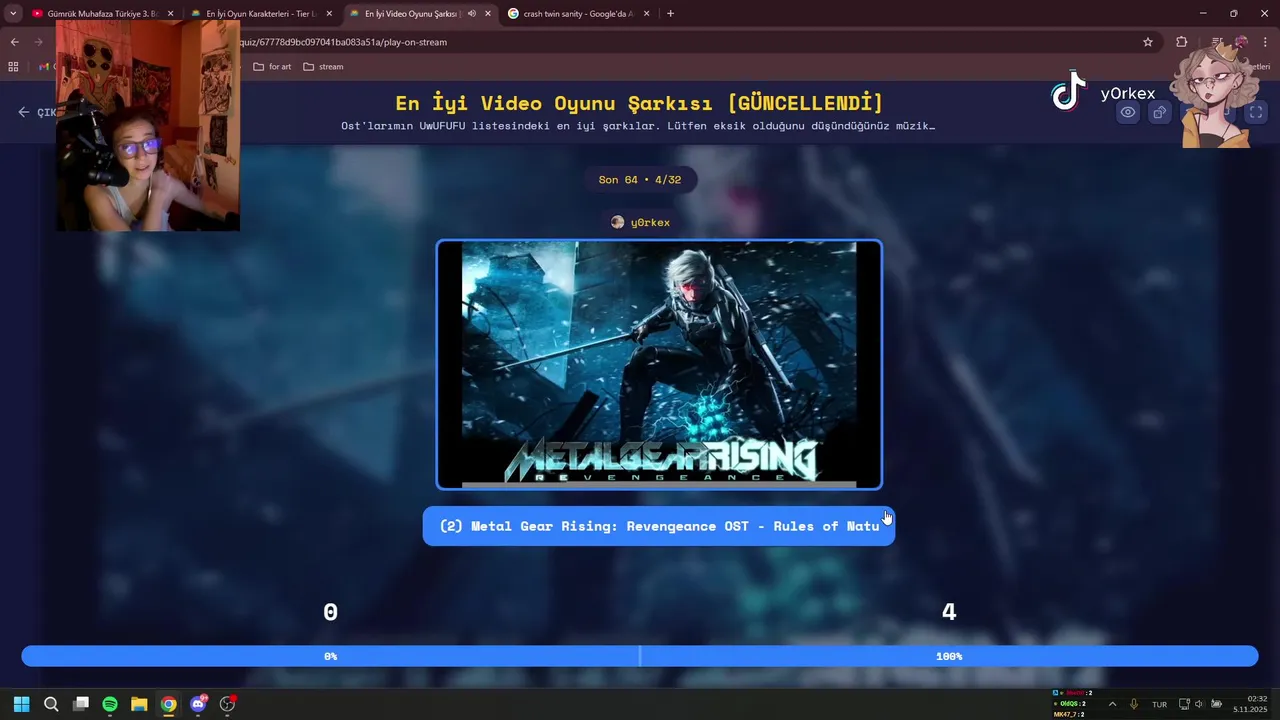Open OBS Studio from the taskbar
The width and height of the screenshot is (1280, 720).
[227, 704]
